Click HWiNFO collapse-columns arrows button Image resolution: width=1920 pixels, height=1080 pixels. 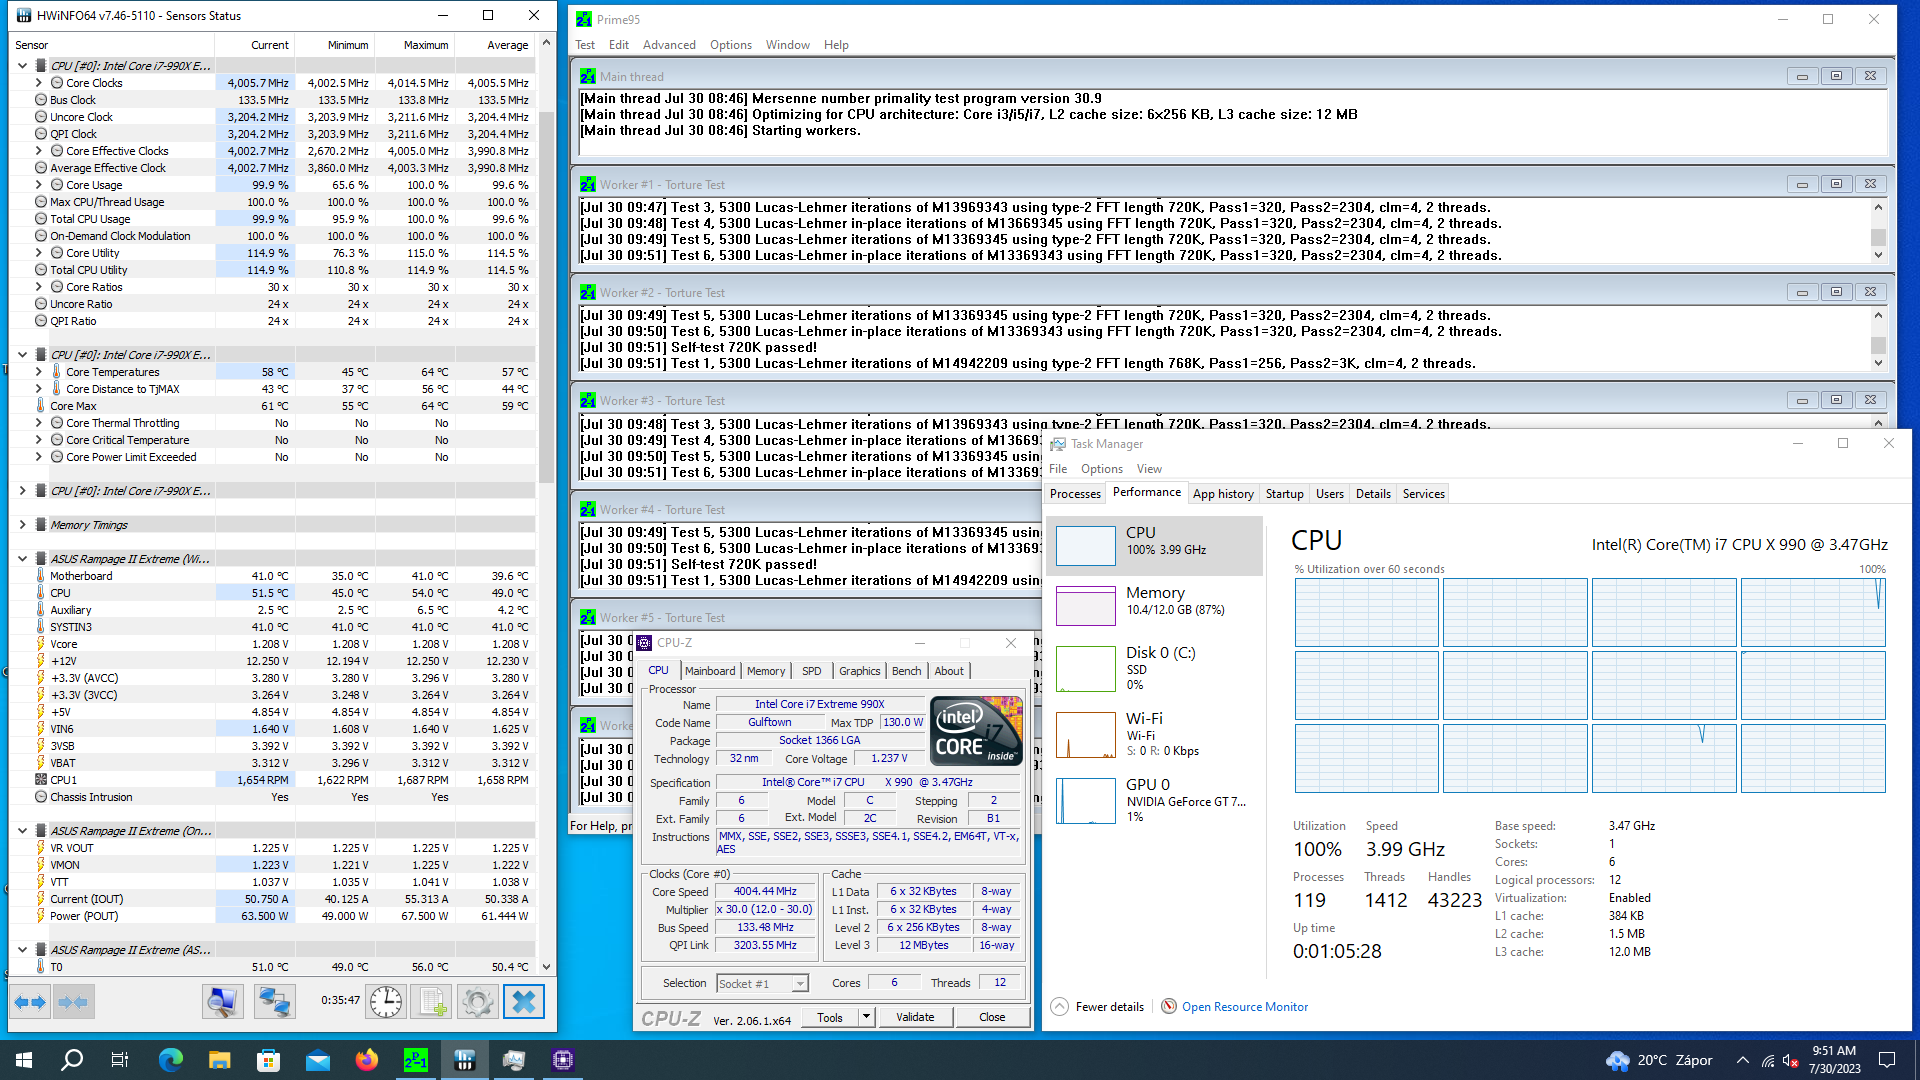pyautogui.click(x=73, y=1001)
